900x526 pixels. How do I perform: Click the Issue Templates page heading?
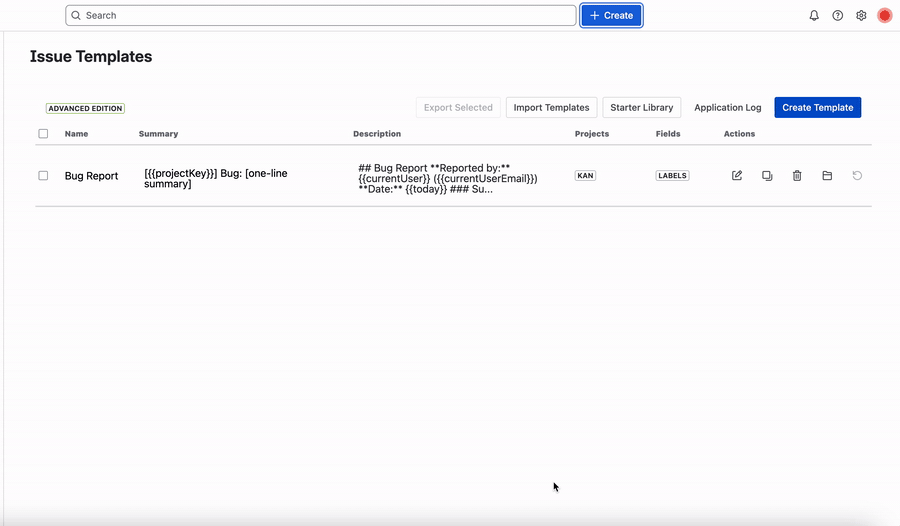(x=91, y=56)
